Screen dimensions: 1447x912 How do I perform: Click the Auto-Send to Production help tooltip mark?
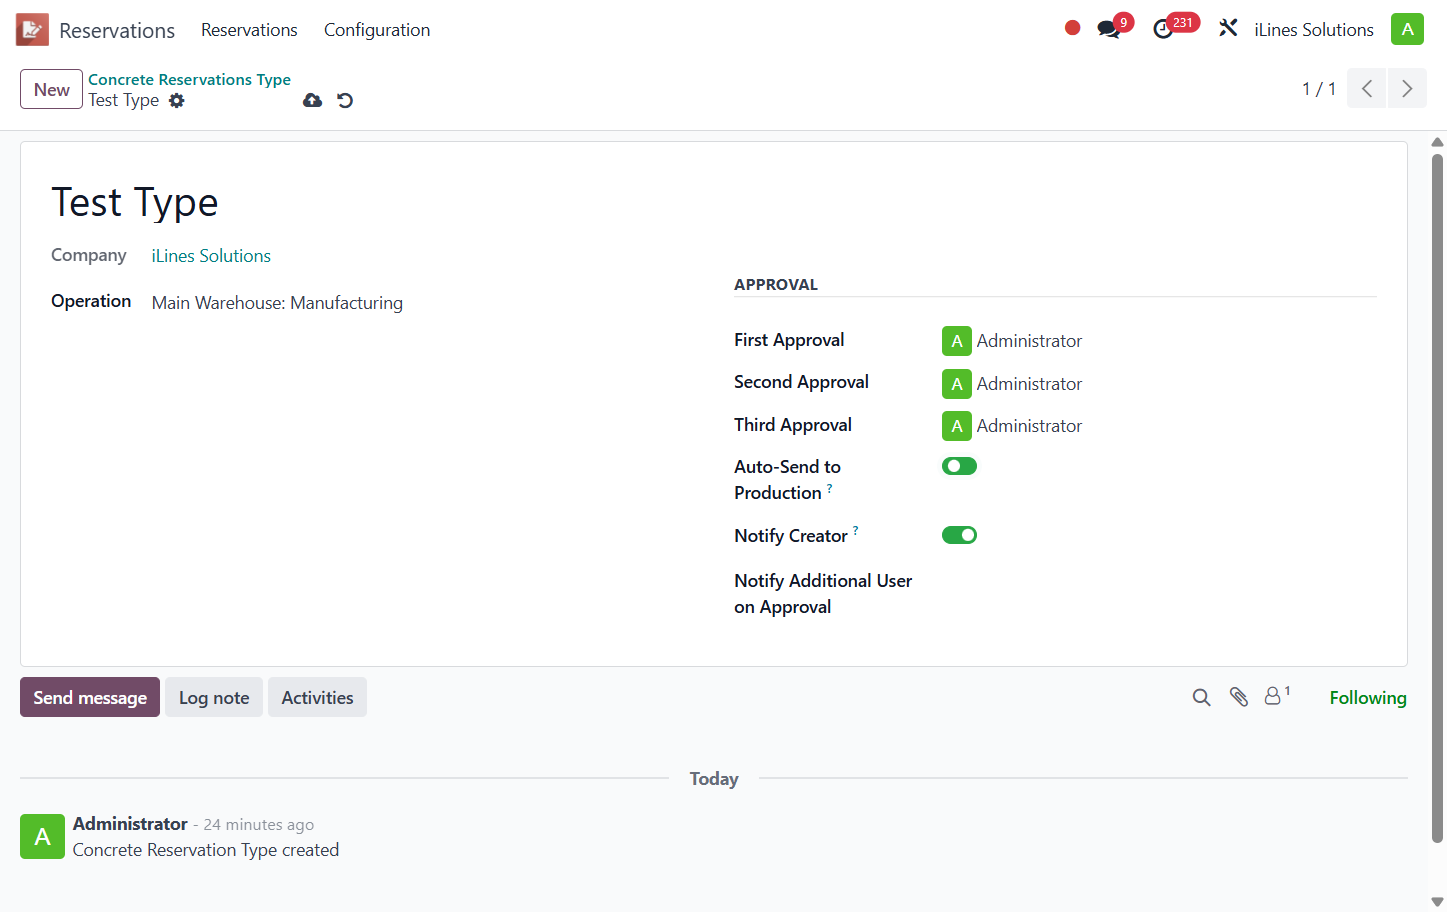point(829,488)
